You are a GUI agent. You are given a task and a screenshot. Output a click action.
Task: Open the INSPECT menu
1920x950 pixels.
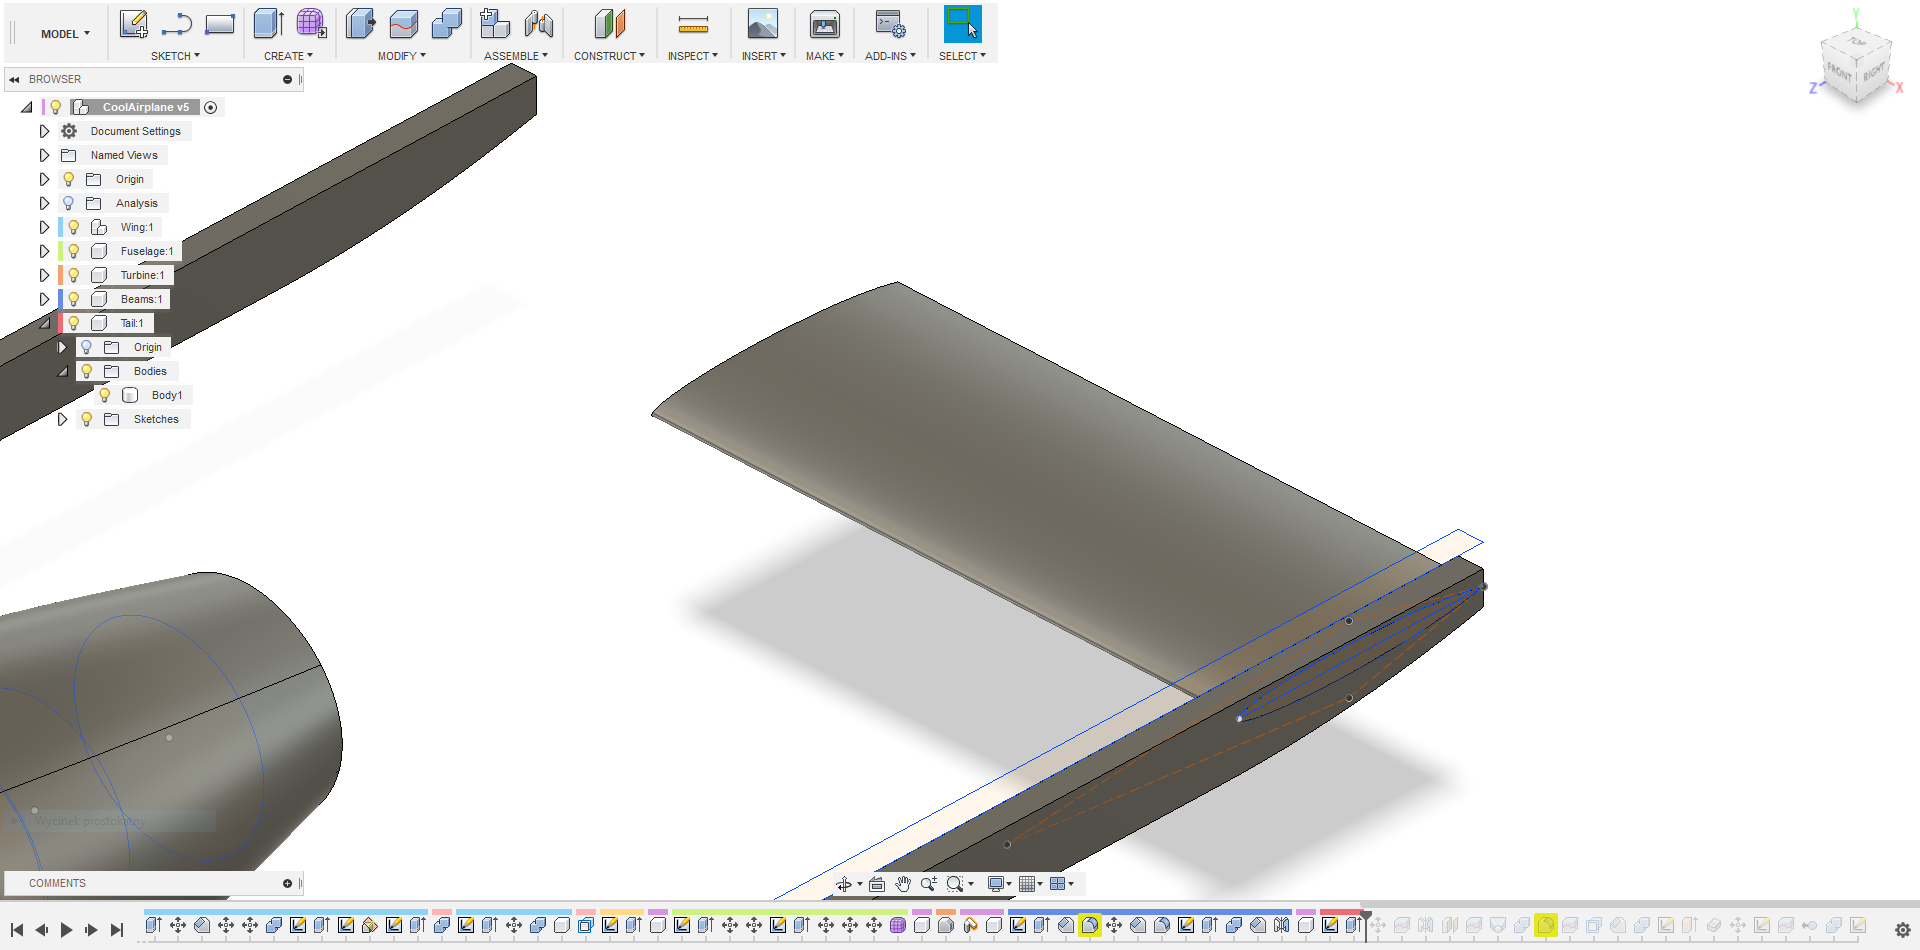(692, 56)
